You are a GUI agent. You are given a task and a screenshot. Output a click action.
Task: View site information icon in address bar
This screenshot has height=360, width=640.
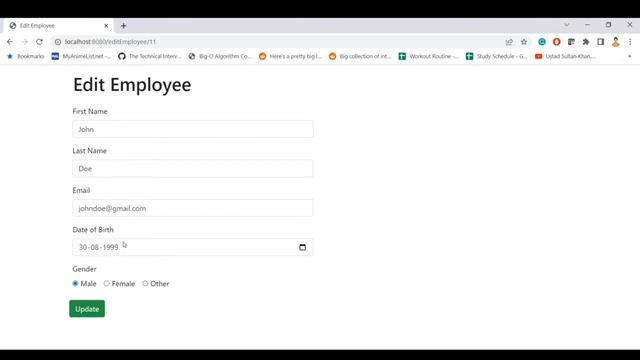(x=58, y=42)
